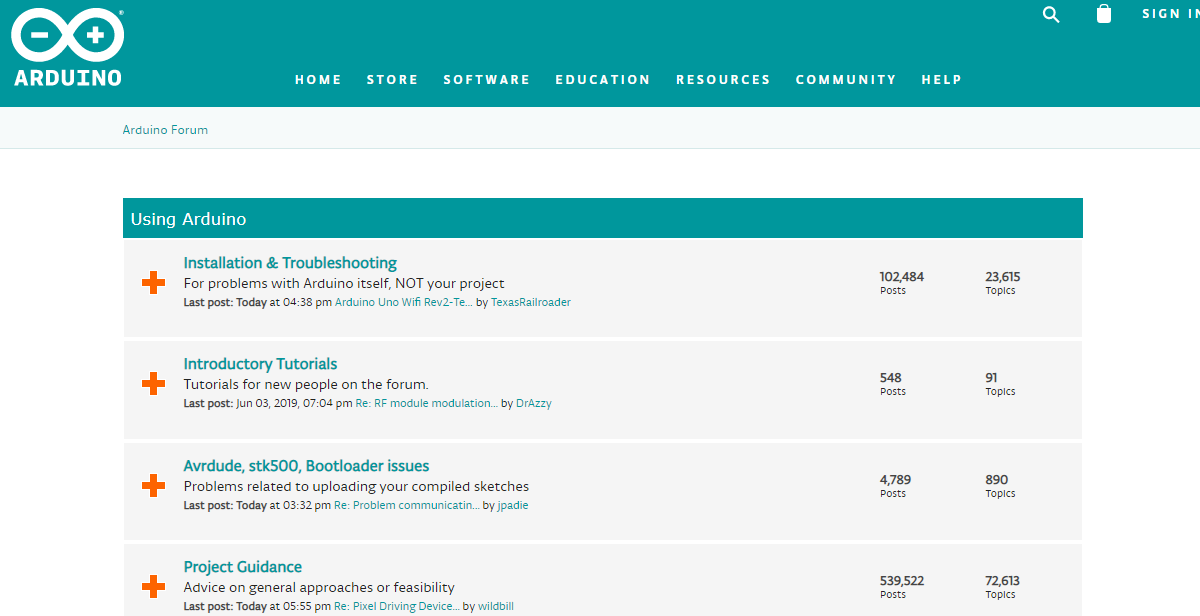Open the Installation & Troubleshooting board
Viewport: 1200px width, 616px height.
pos(290,263)
